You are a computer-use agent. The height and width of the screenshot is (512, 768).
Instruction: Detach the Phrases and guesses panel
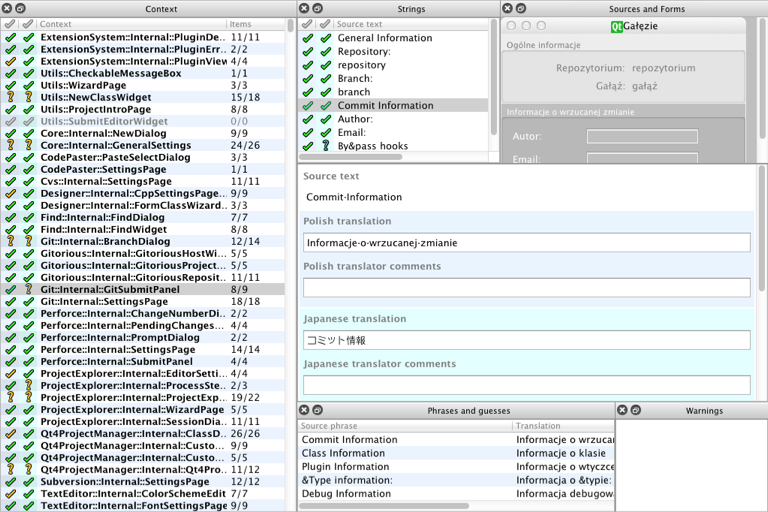pos(318,410)
